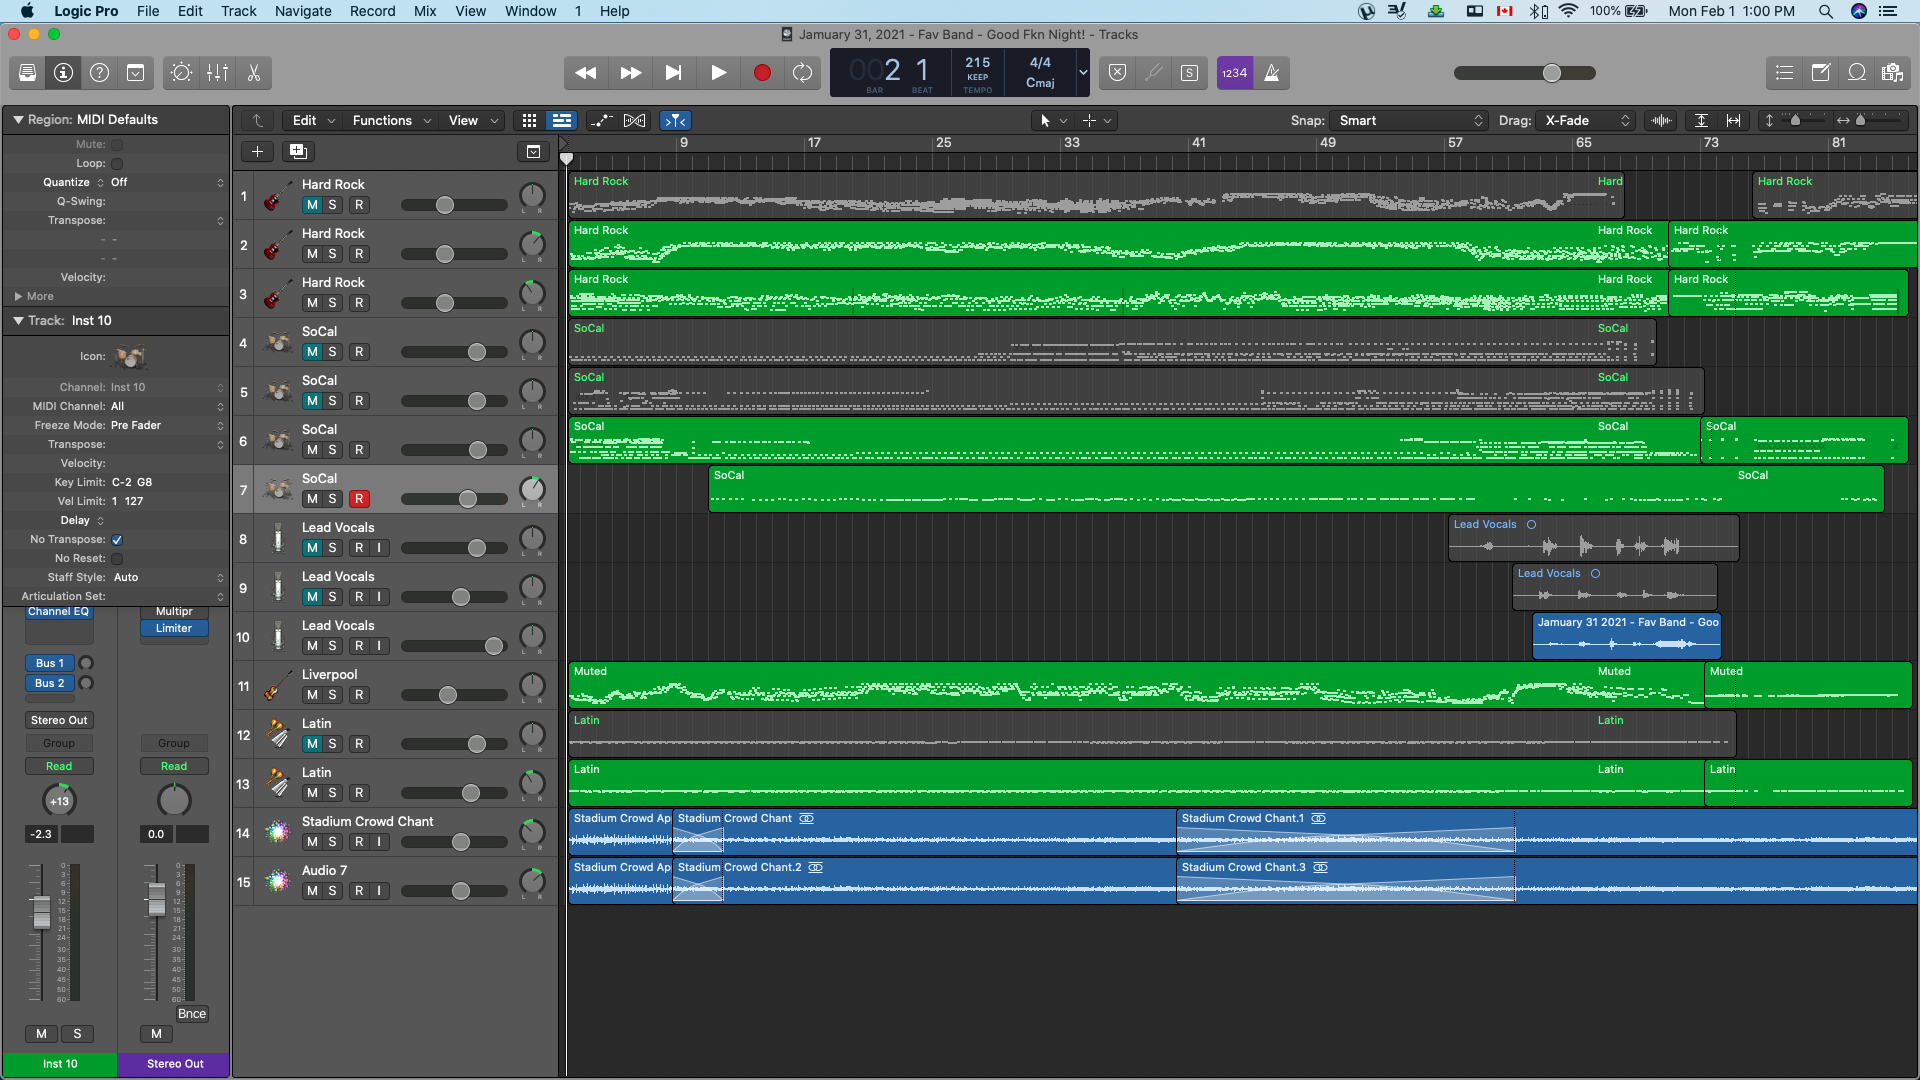Toggle the Region Loop checkbox

117,163
